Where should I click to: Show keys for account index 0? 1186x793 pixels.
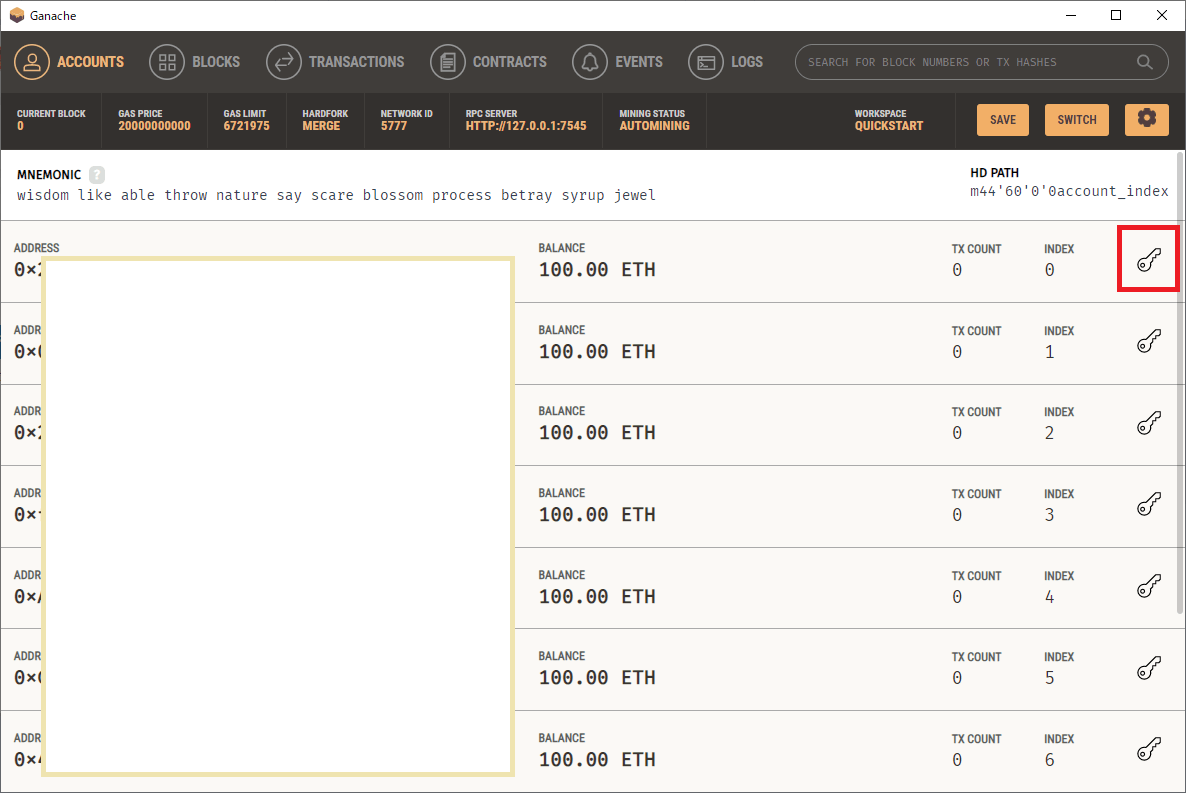(1148, 260)
